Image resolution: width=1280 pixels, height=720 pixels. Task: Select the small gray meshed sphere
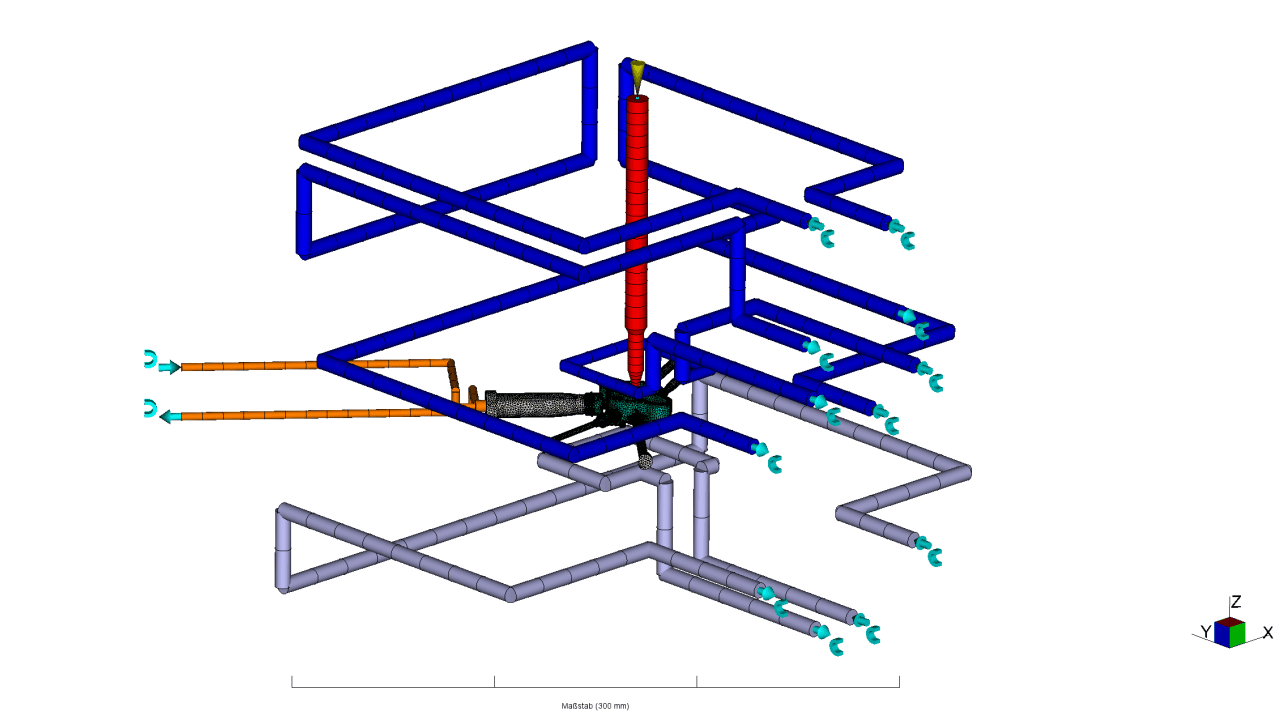coord(647,460)
